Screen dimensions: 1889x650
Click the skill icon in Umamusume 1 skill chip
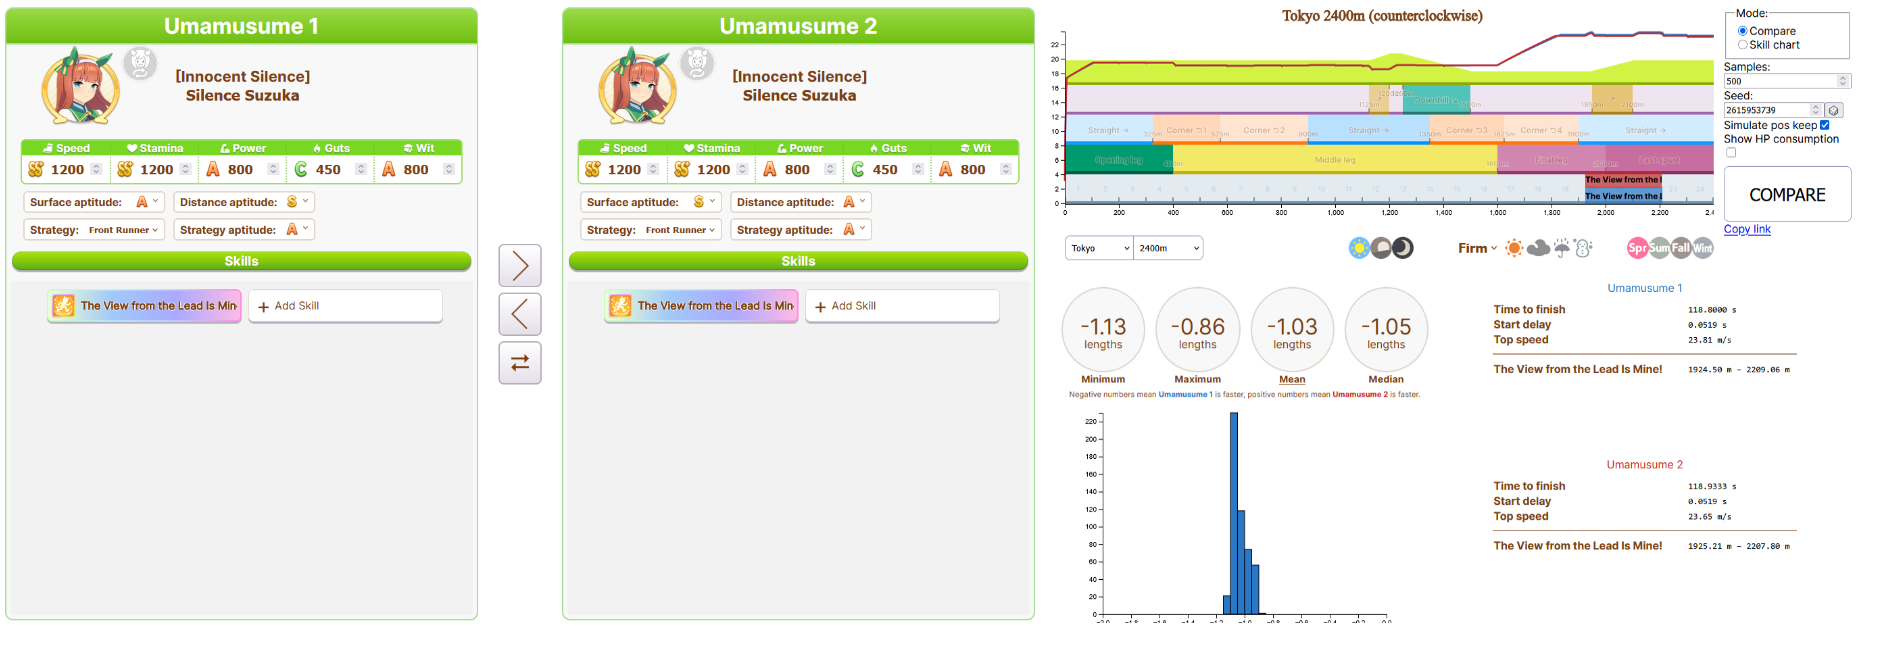[63, 306]
